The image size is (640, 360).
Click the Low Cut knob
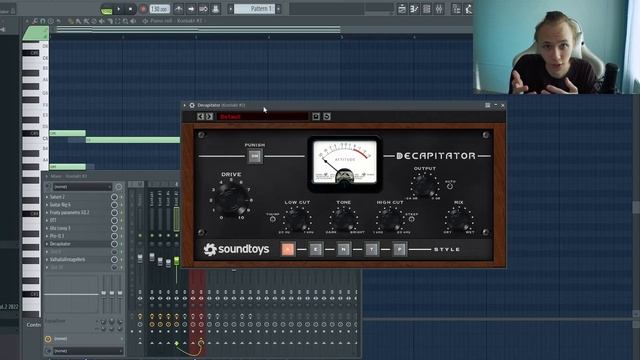coord(297,219)
